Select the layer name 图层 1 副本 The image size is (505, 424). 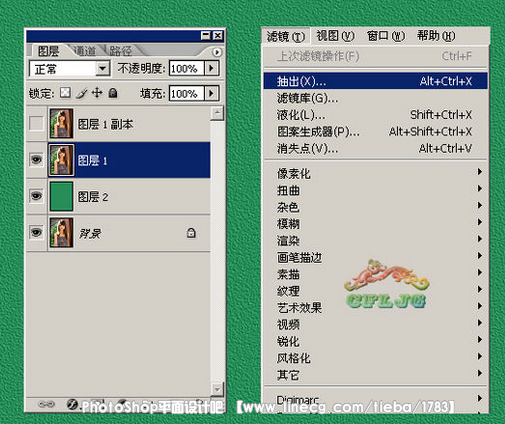pos(105,124)
